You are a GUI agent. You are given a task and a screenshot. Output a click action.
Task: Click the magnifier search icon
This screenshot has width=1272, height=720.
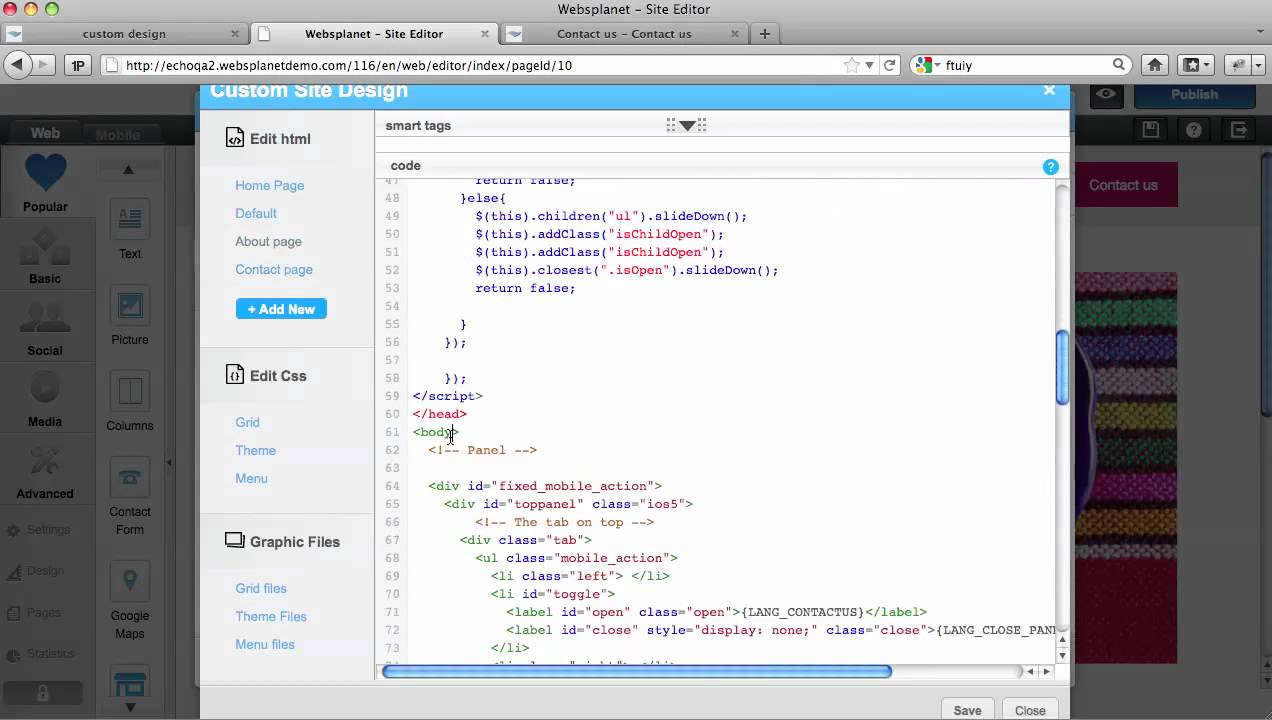pyautogui.click(x=1119, y=65)
